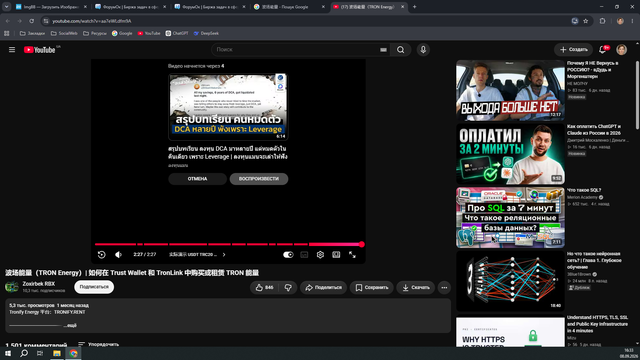This screenshot has height=360, width=640.
Task: Open the player settings gear
Action: tap(320, 255)
